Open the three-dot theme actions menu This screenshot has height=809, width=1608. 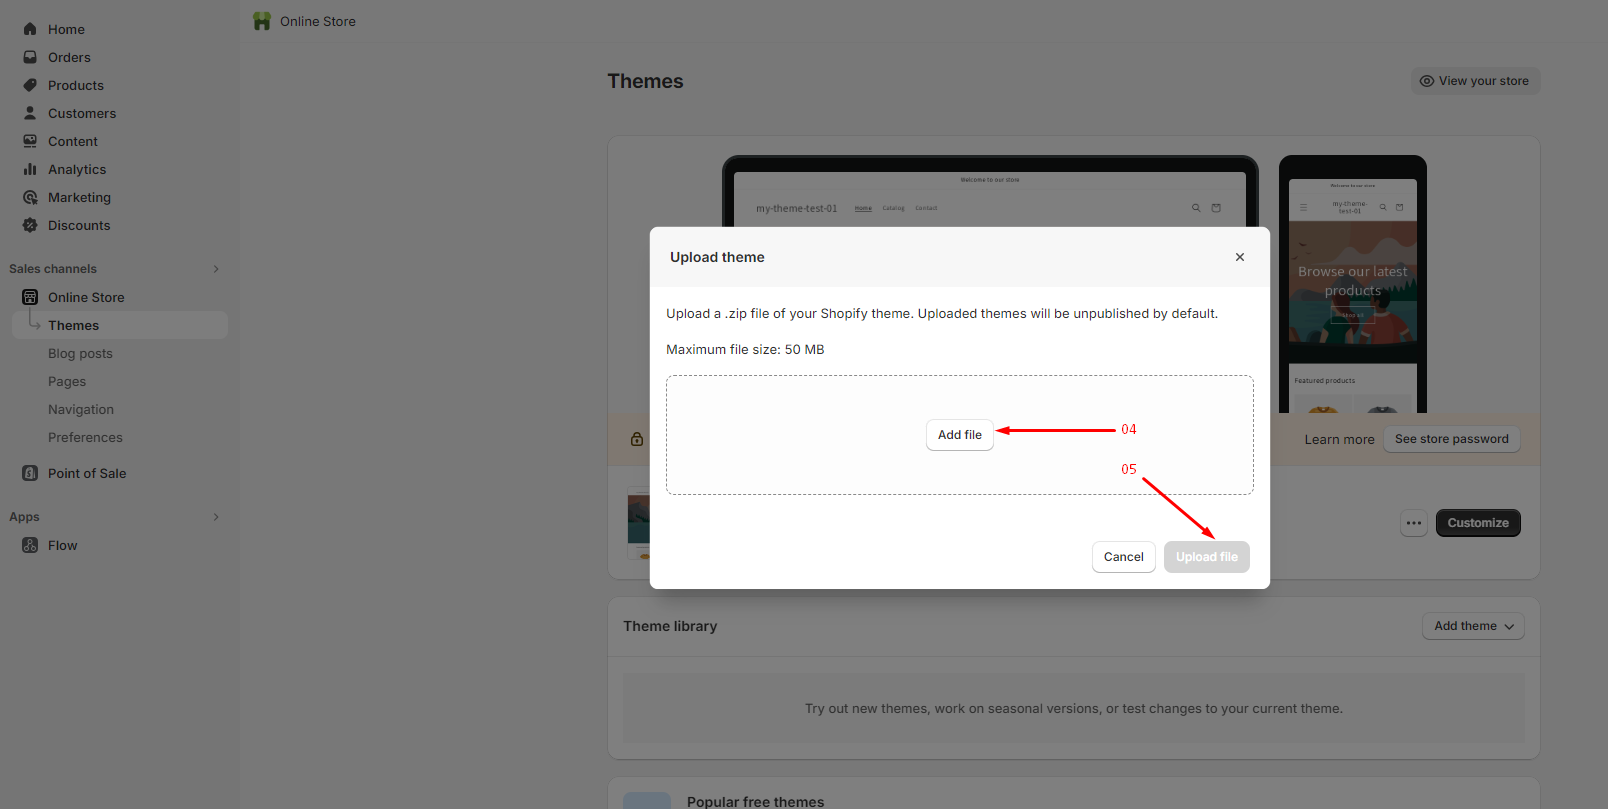tap(1413, 523)
